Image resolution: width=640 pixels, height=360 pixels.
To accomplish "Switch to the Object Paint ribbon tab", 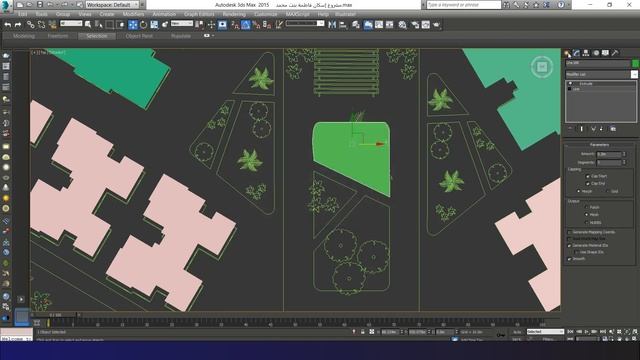I will click(x=139, y=36).
